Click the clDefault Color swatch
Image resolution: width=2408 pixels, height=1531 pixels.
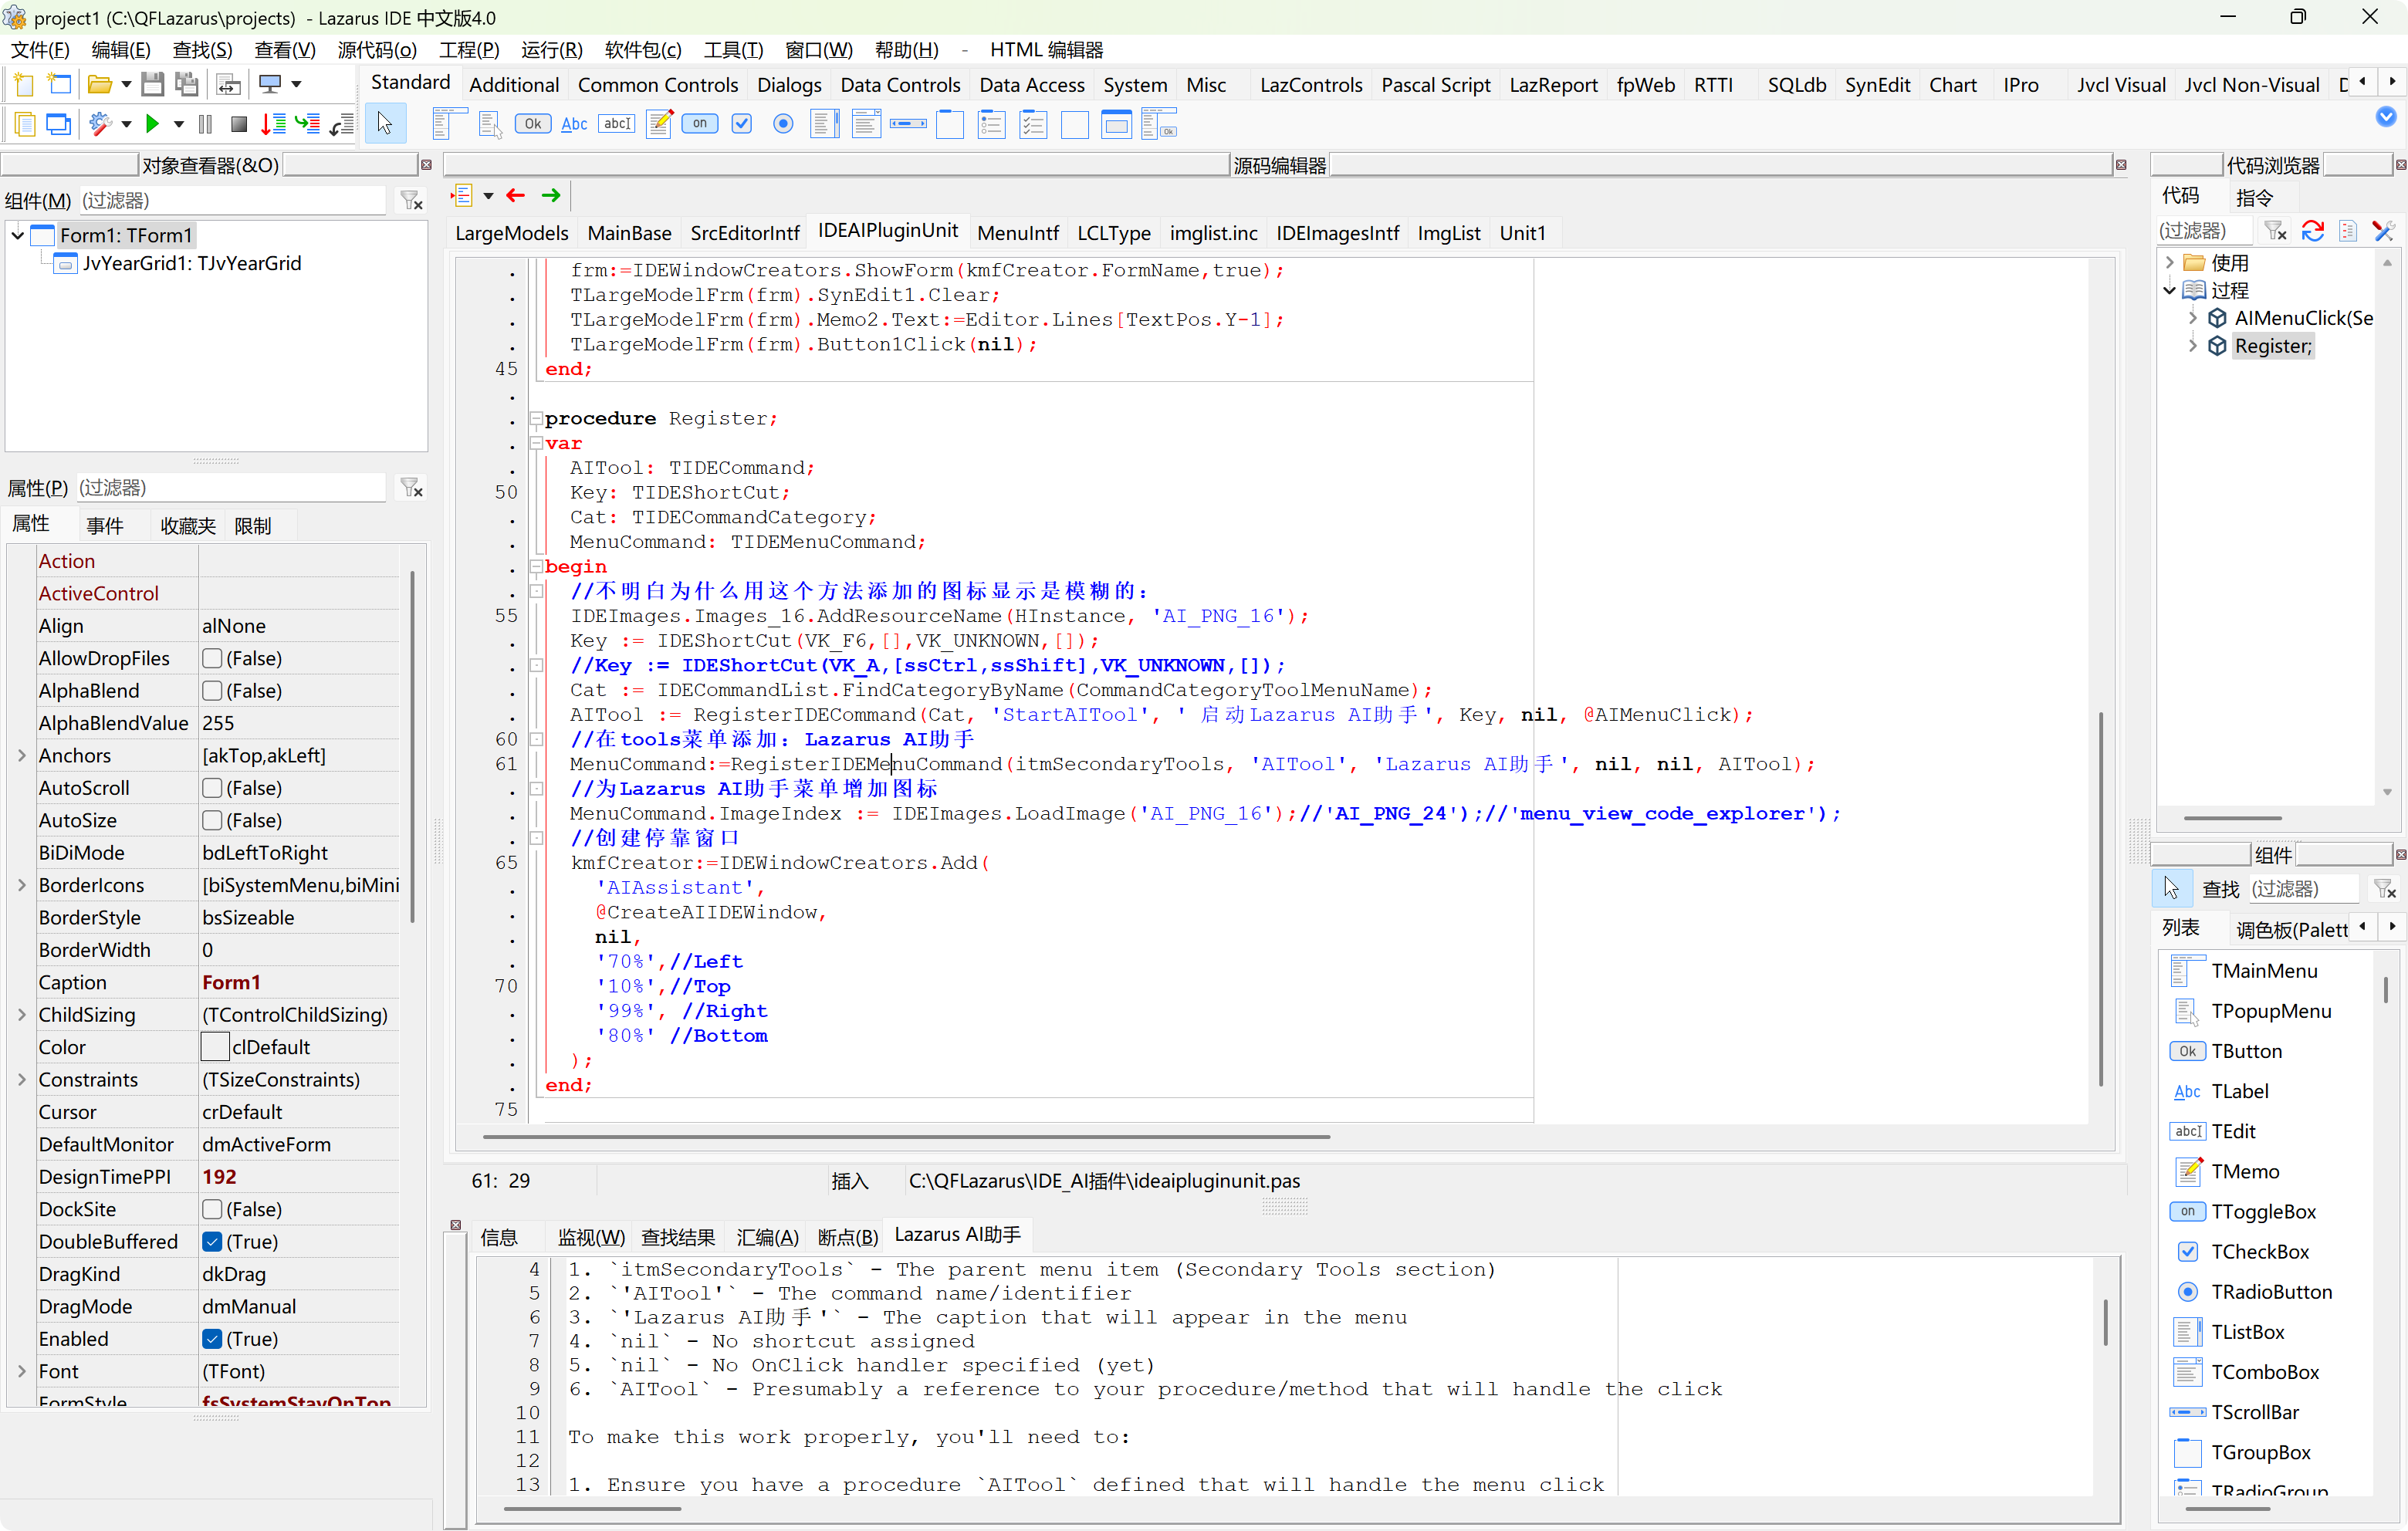(215, 1046)
